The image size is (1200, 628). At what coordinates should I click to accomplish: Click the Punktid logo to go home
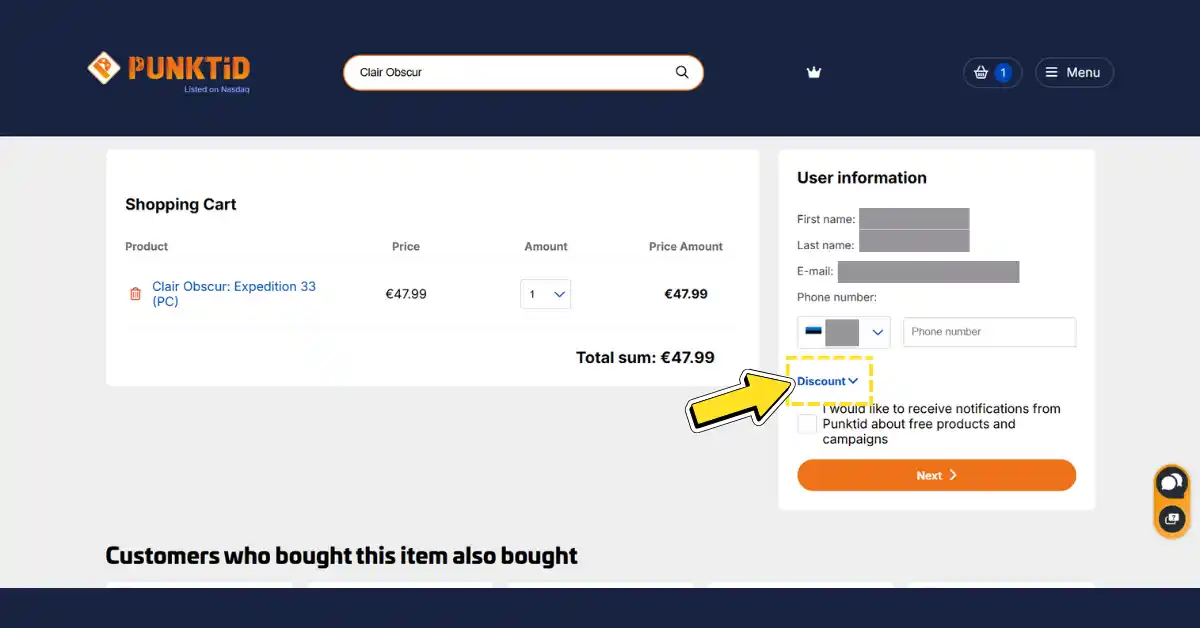[x=168, y=68]
